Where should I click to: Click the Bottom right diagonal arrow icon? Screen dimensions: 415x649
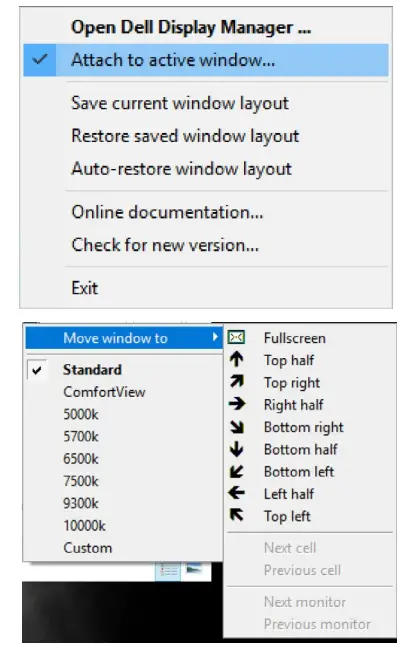tap(237, 427)
